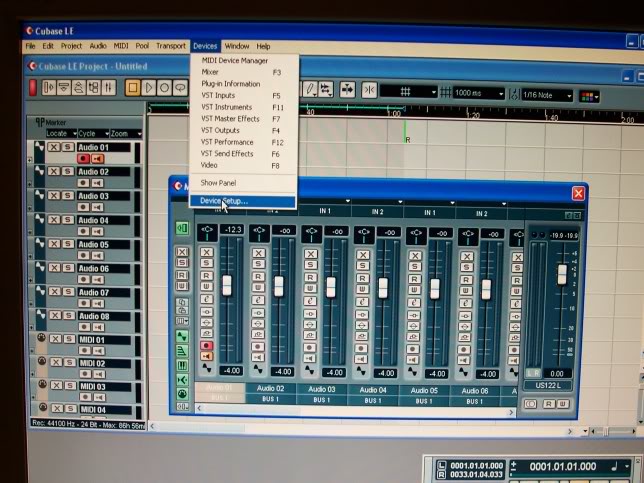The height and width of the screenshot is (483, 644).
Task: Click Device Setup... in Devices menu
Action: (242, 201)
